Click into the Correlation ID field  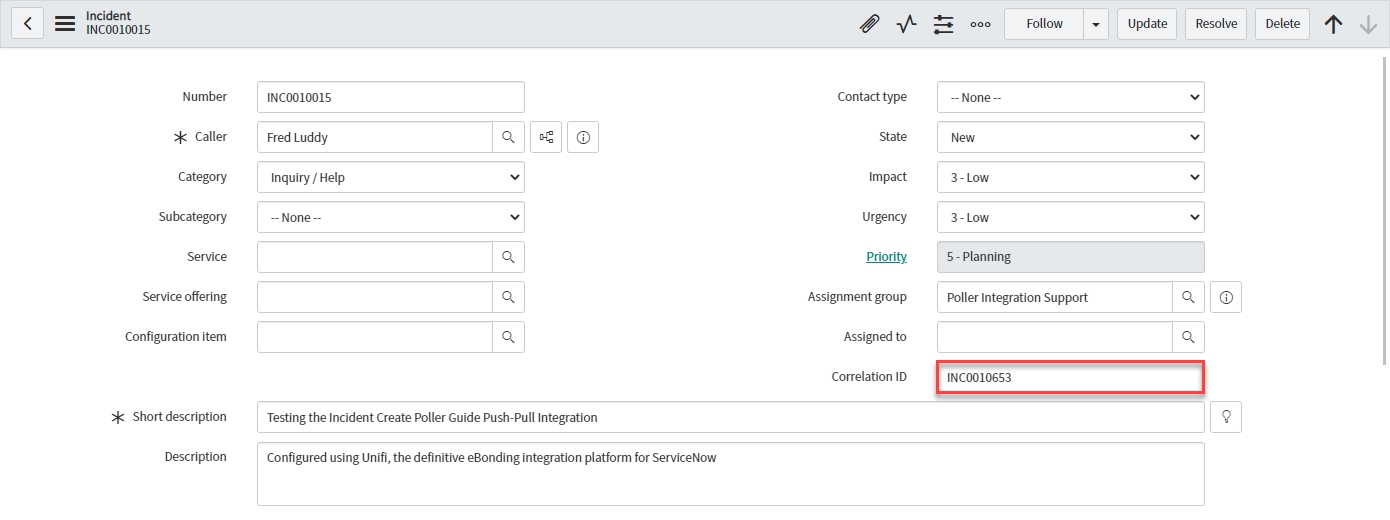pyautogui.click(x=1070, y=377)
